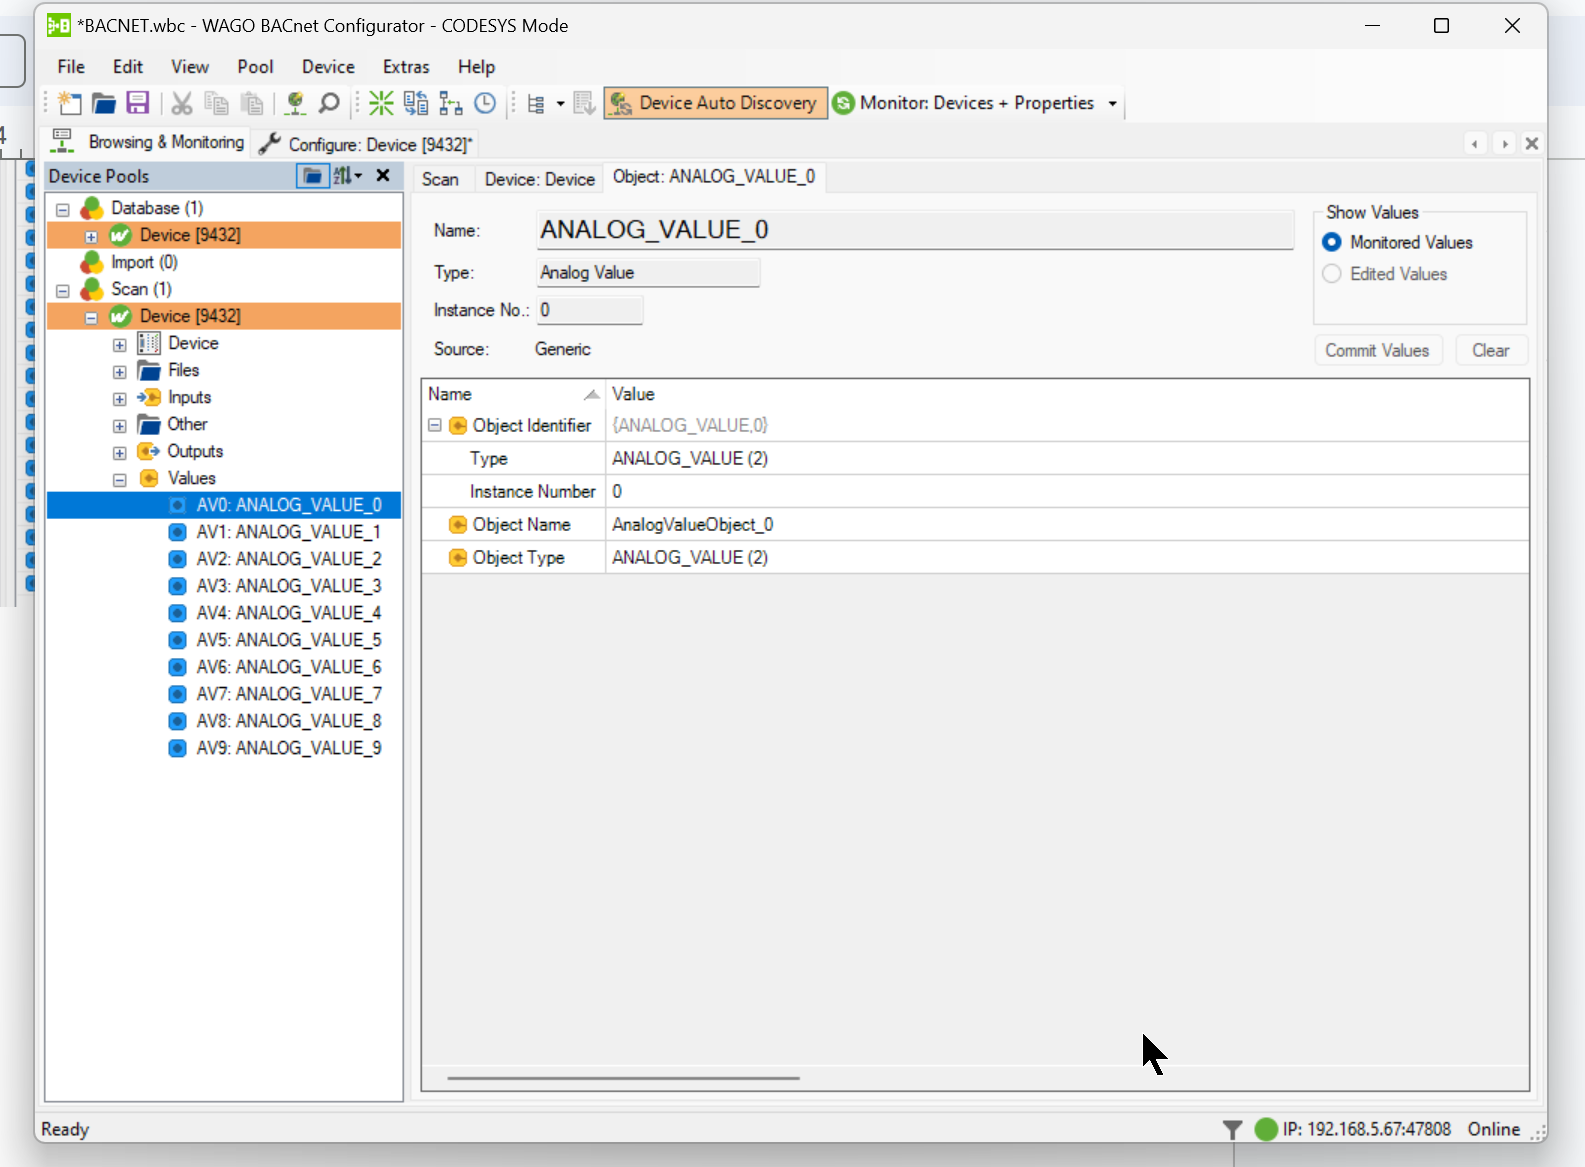Viewport: 1585px width, 1167px height.
Task: Click the grayed list download icon
Action: pos(585,103)
